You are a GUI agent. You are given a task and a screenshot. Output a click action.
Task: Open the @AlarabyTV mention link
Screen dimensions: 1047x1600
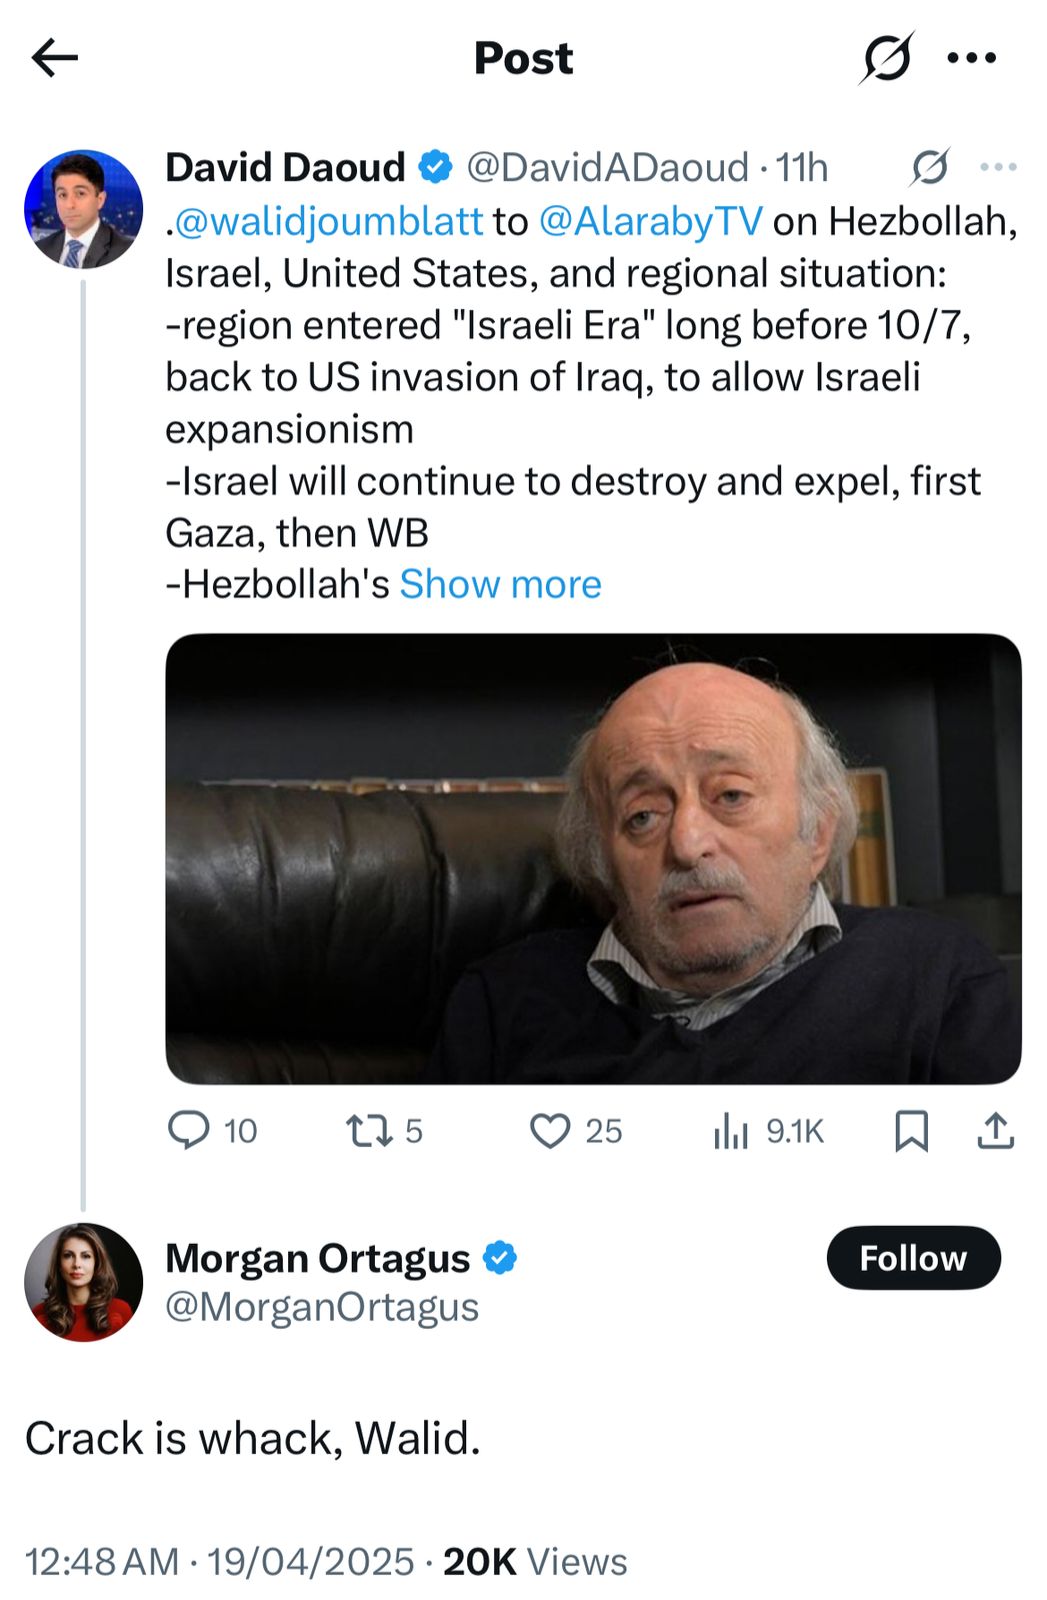[x=650, y=221]
